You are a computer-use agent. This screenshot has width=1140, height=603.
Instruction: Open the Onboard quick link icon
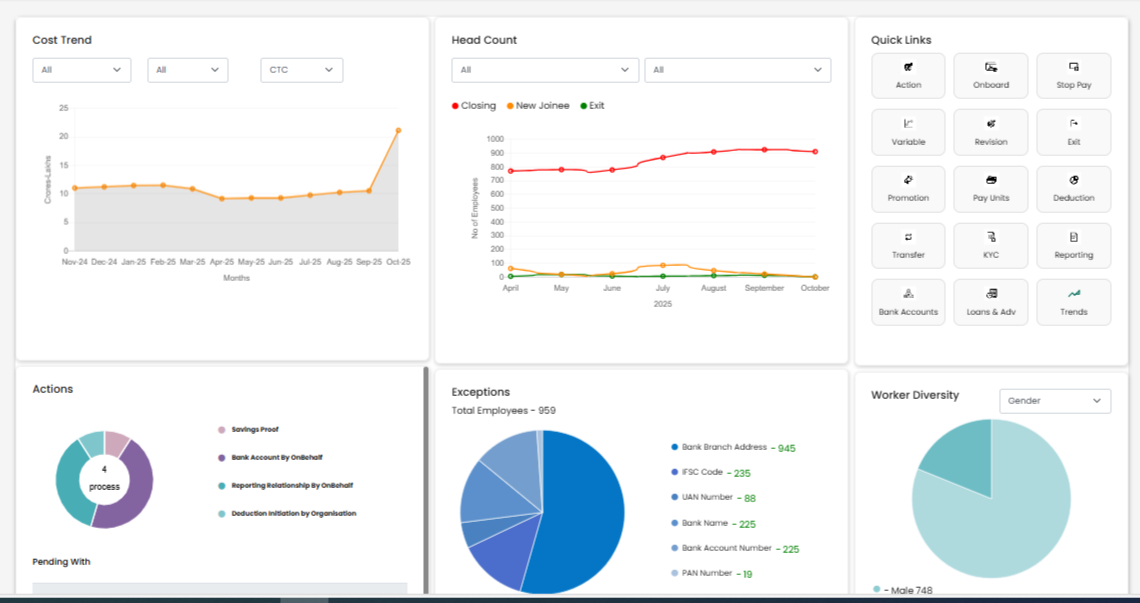tap(991, 75)
